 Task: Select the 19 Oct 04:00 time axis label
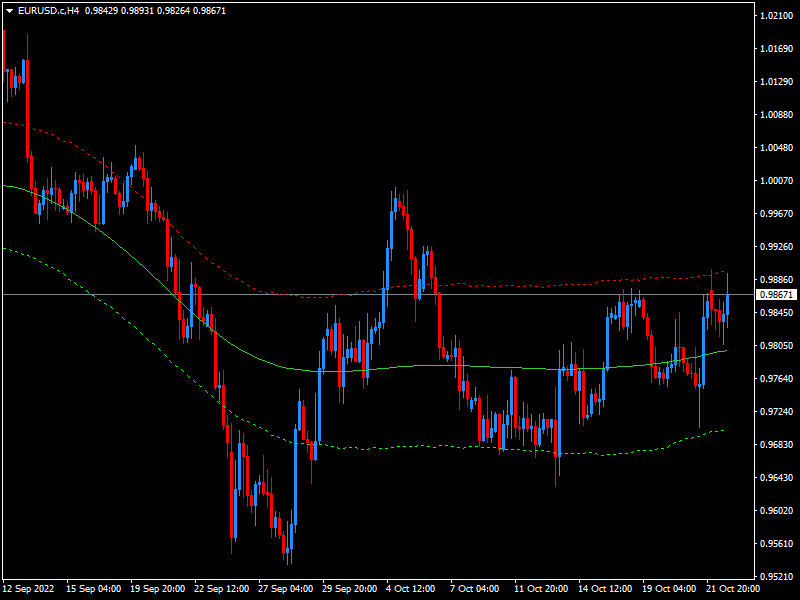pos(669,589)
